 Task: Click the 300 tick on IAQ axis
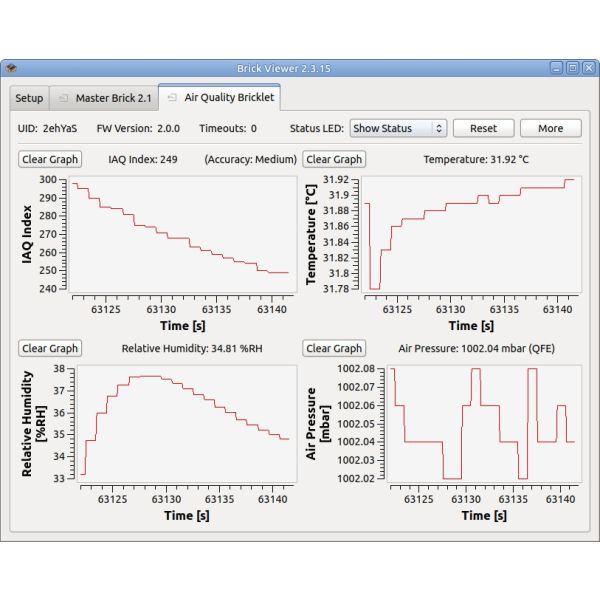click(x=48, y=179)
